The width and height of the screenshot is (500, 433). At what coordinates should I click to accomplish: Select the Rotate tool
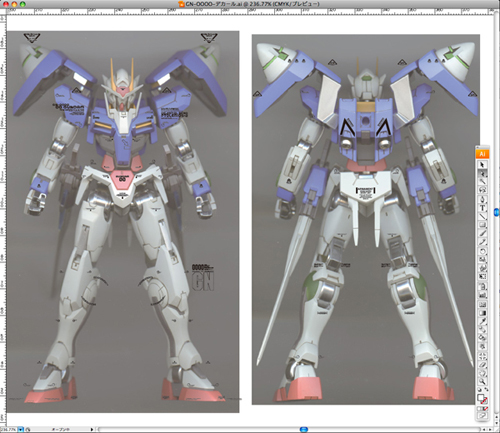(482, 251)
